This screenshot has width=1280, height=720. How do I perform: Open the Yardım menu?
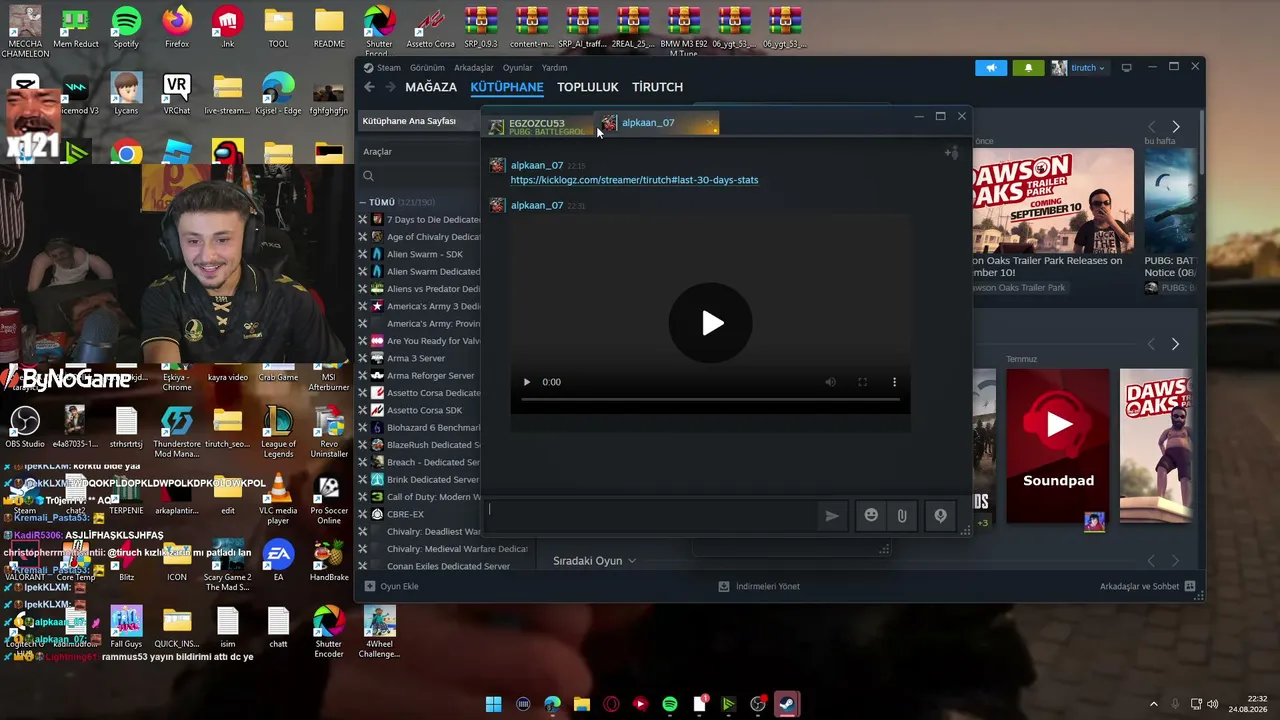[x=554, y=68]
